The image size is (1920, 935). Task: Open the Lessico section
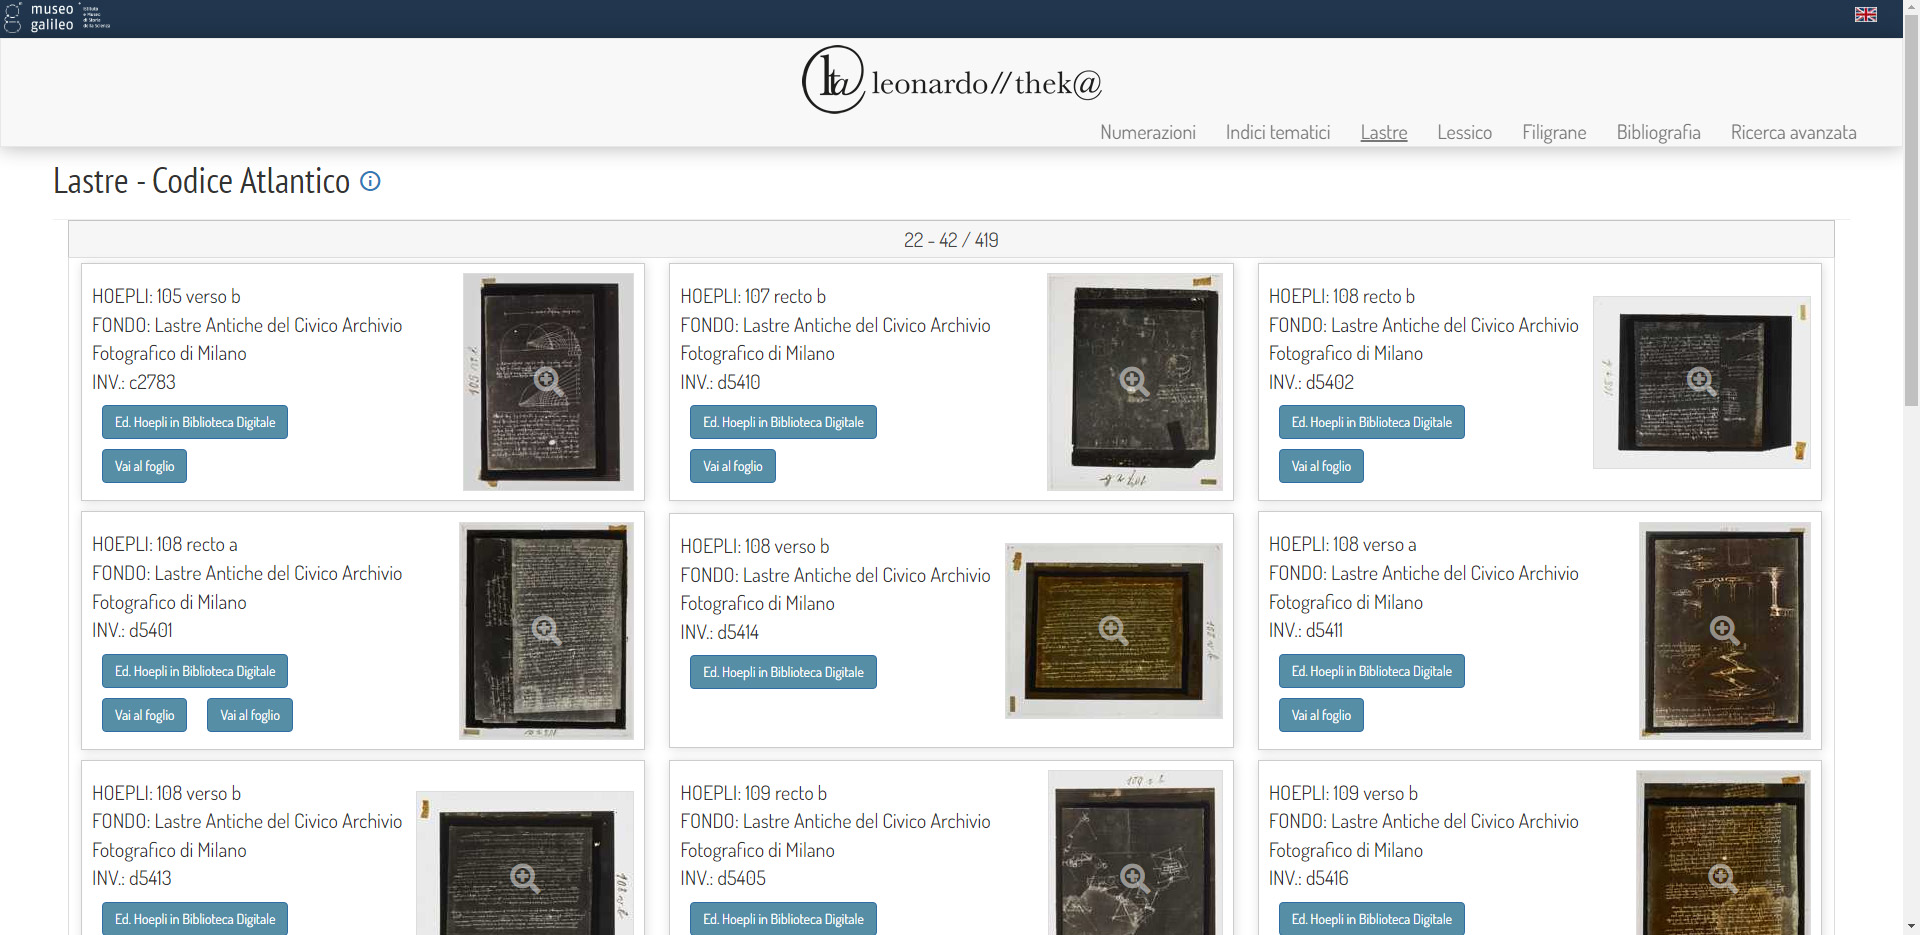1464,132
